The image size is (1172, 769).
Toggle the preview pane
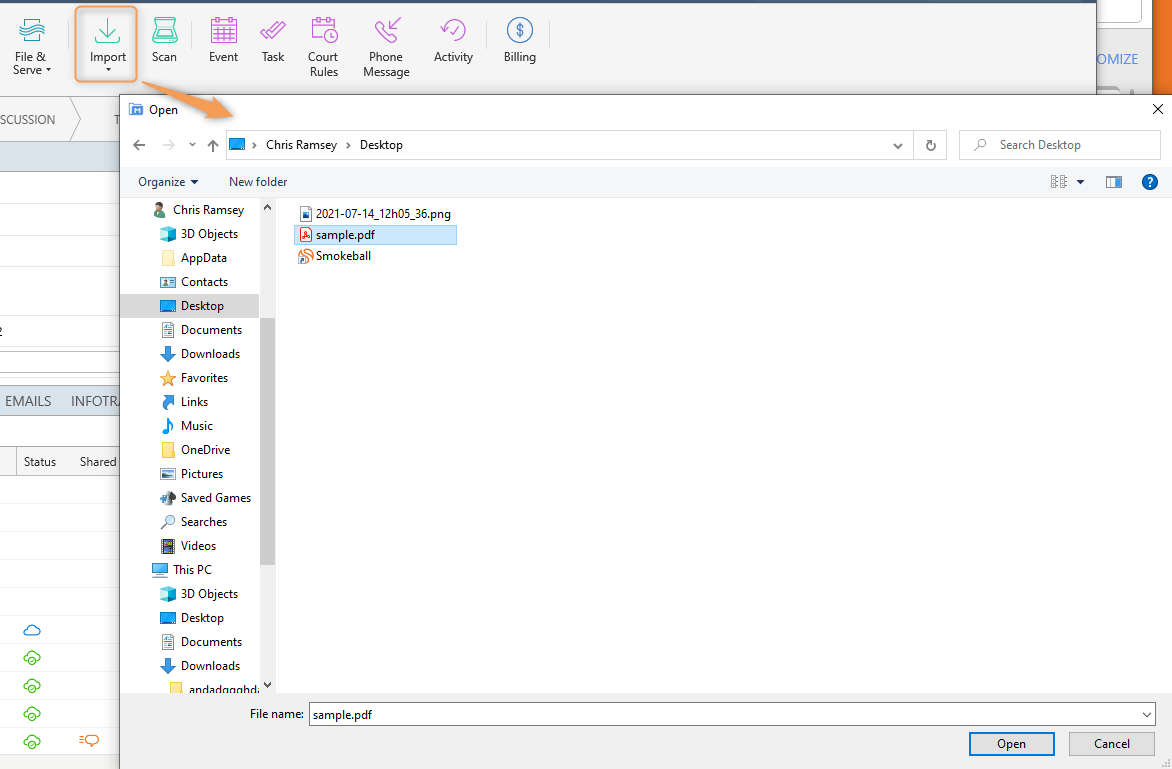pyautogui.click(x=1113, y=182)
